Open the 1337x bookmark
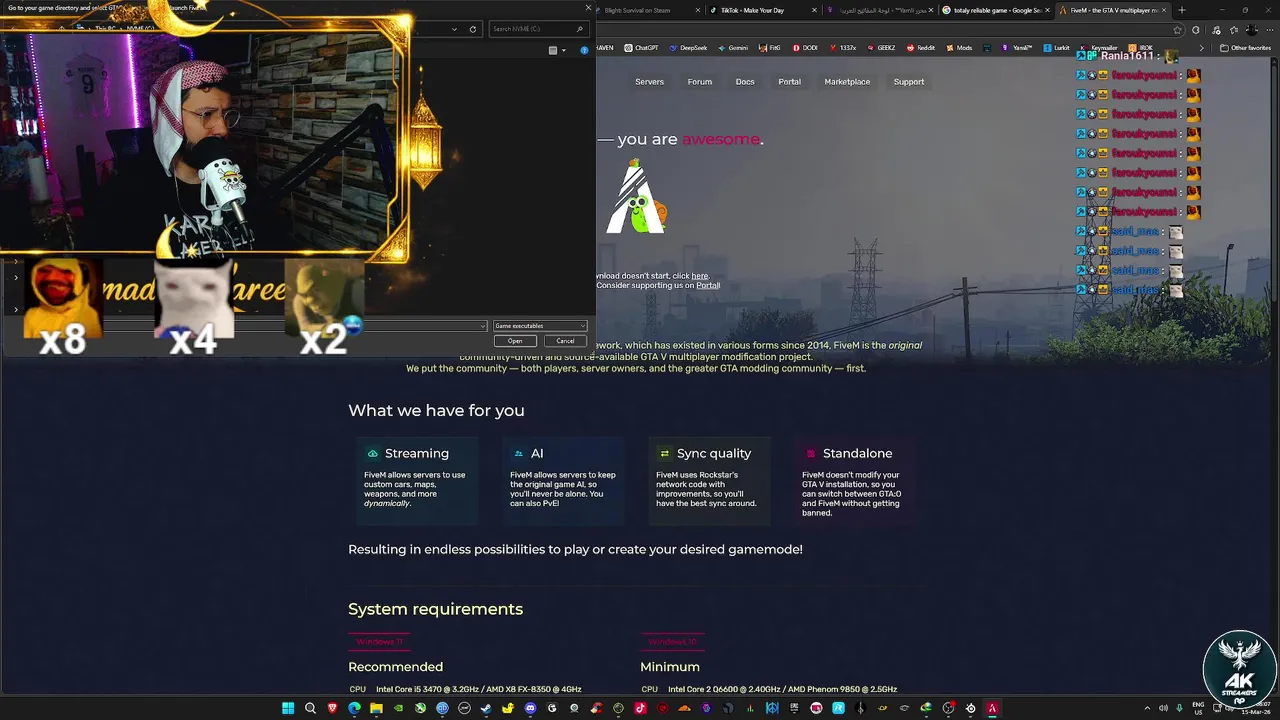Image resolution: width=1280 pixels, height=720 pixels. tap(842, 48)
